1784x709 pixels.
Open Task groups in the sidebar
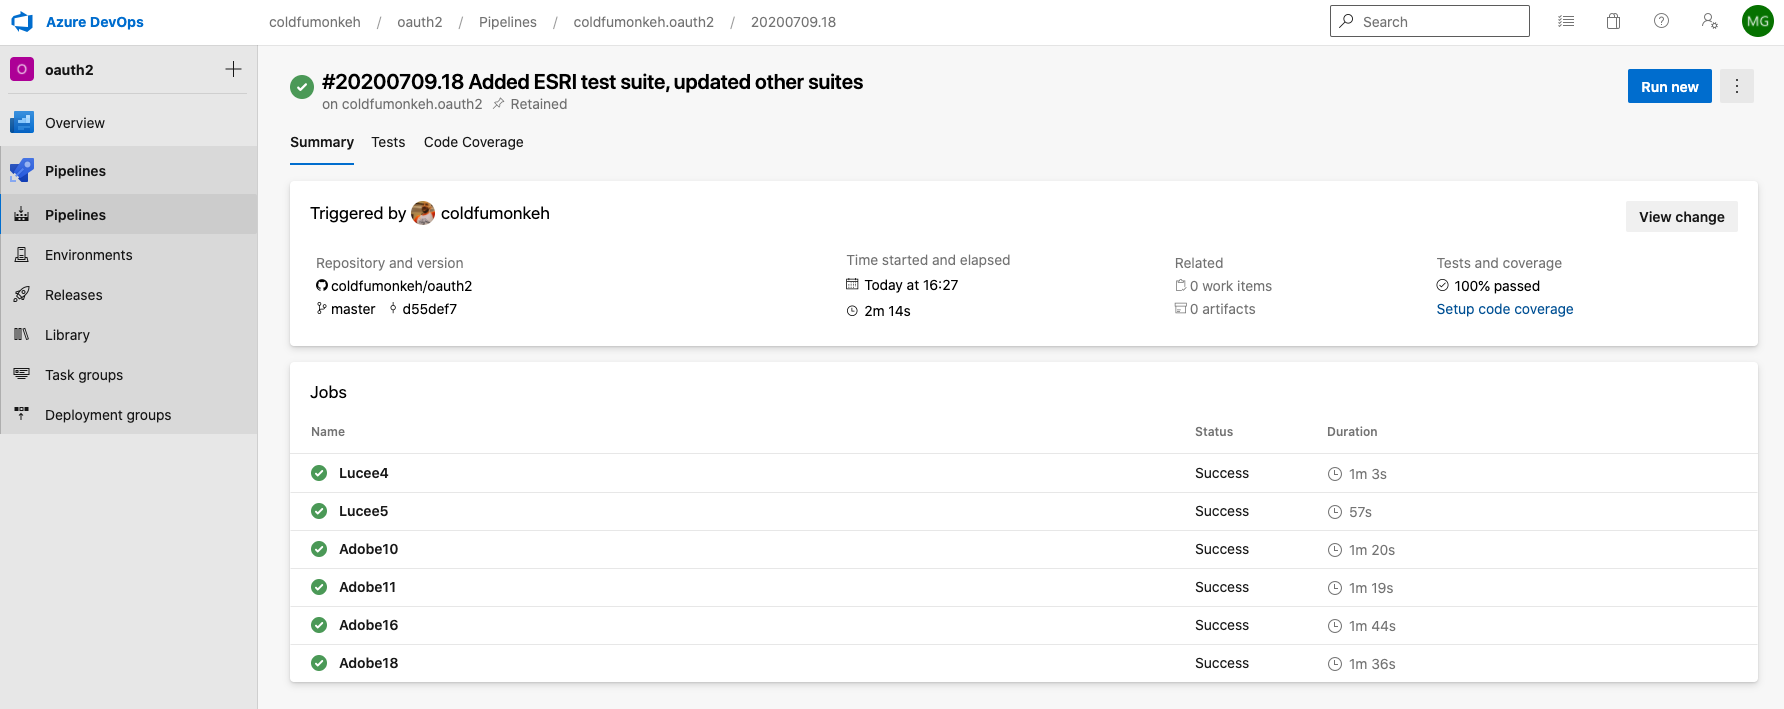click(x=129, y=375)
